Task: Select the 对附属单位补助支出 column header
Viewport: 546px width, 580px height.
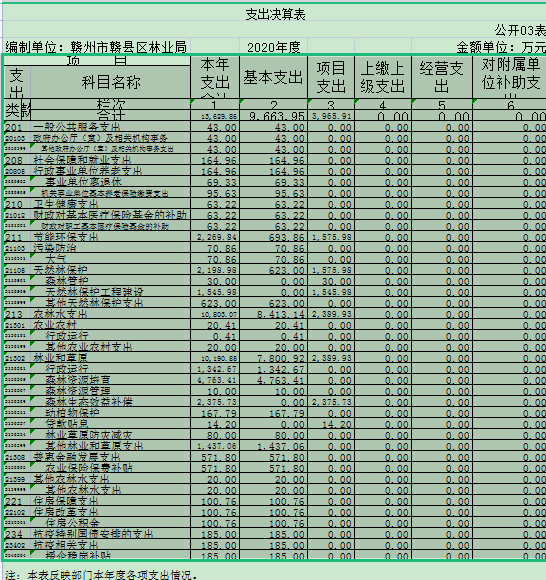Action: 510,77
